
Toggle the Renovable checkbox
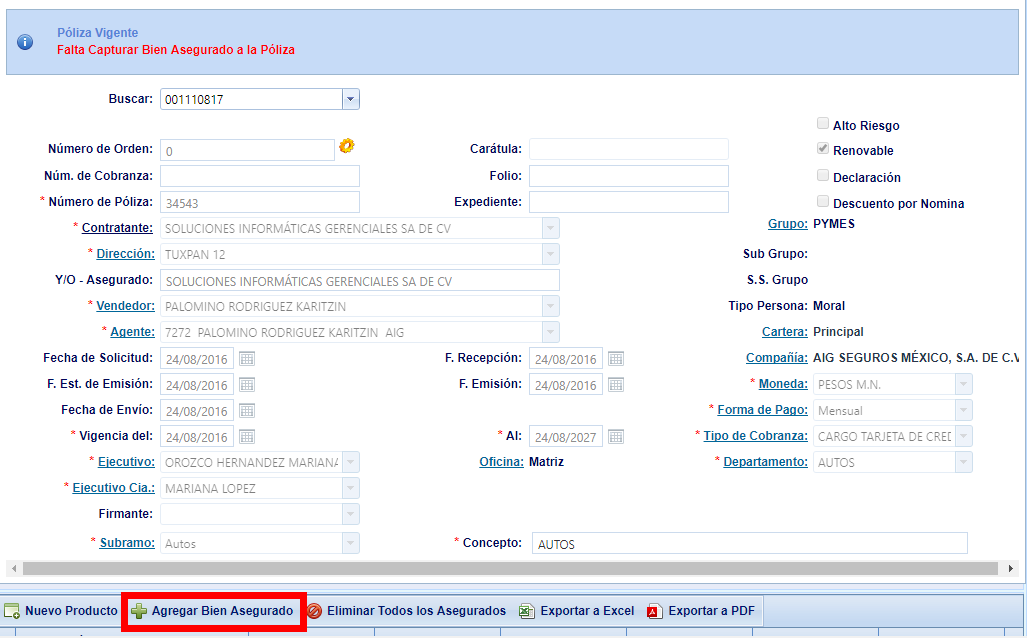pos(822,149)
